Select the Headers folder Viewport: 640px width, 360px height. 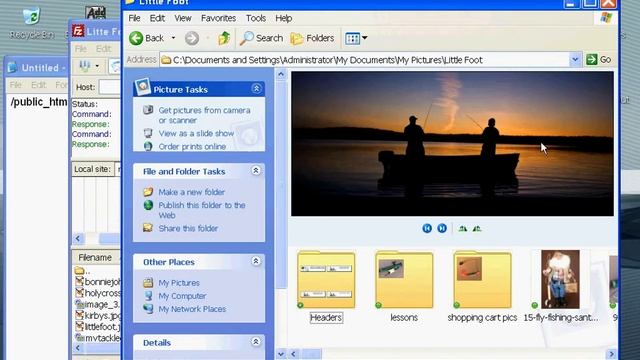(326, 287)
